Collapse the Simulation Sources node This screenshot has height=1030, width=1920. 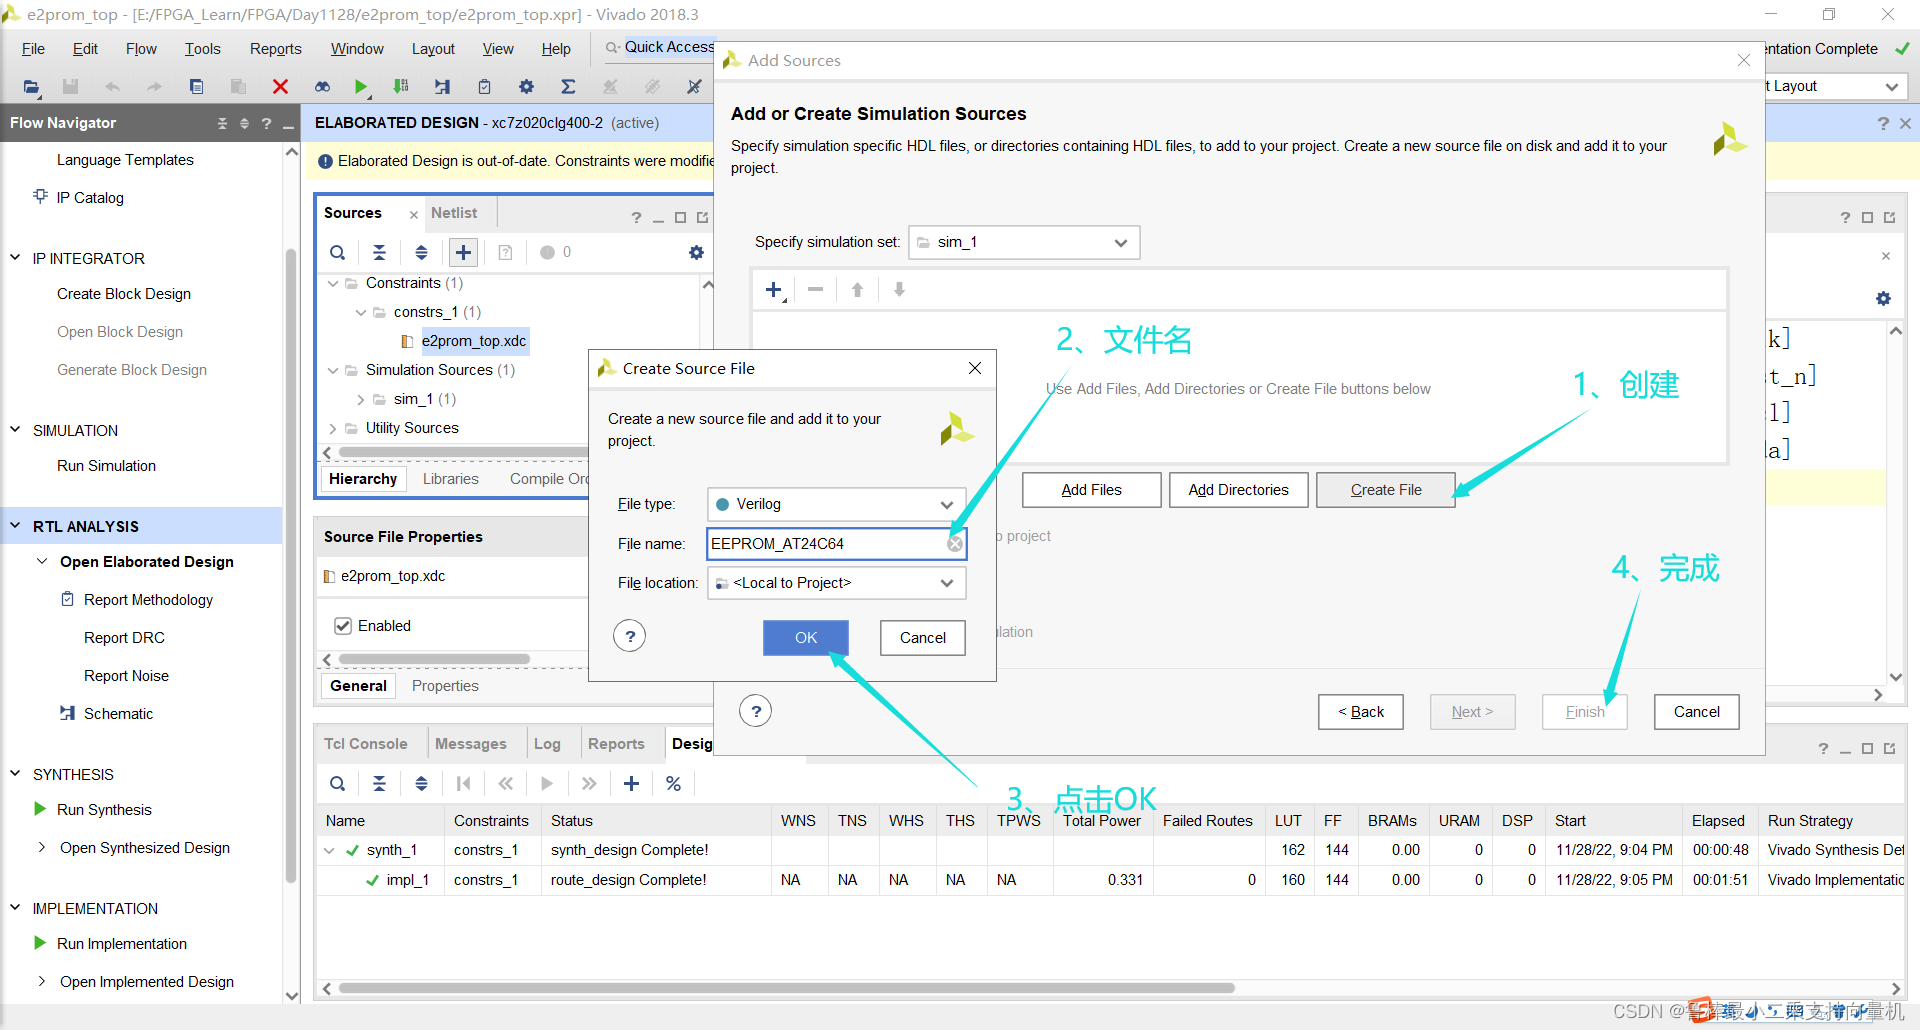click(333, 370)
